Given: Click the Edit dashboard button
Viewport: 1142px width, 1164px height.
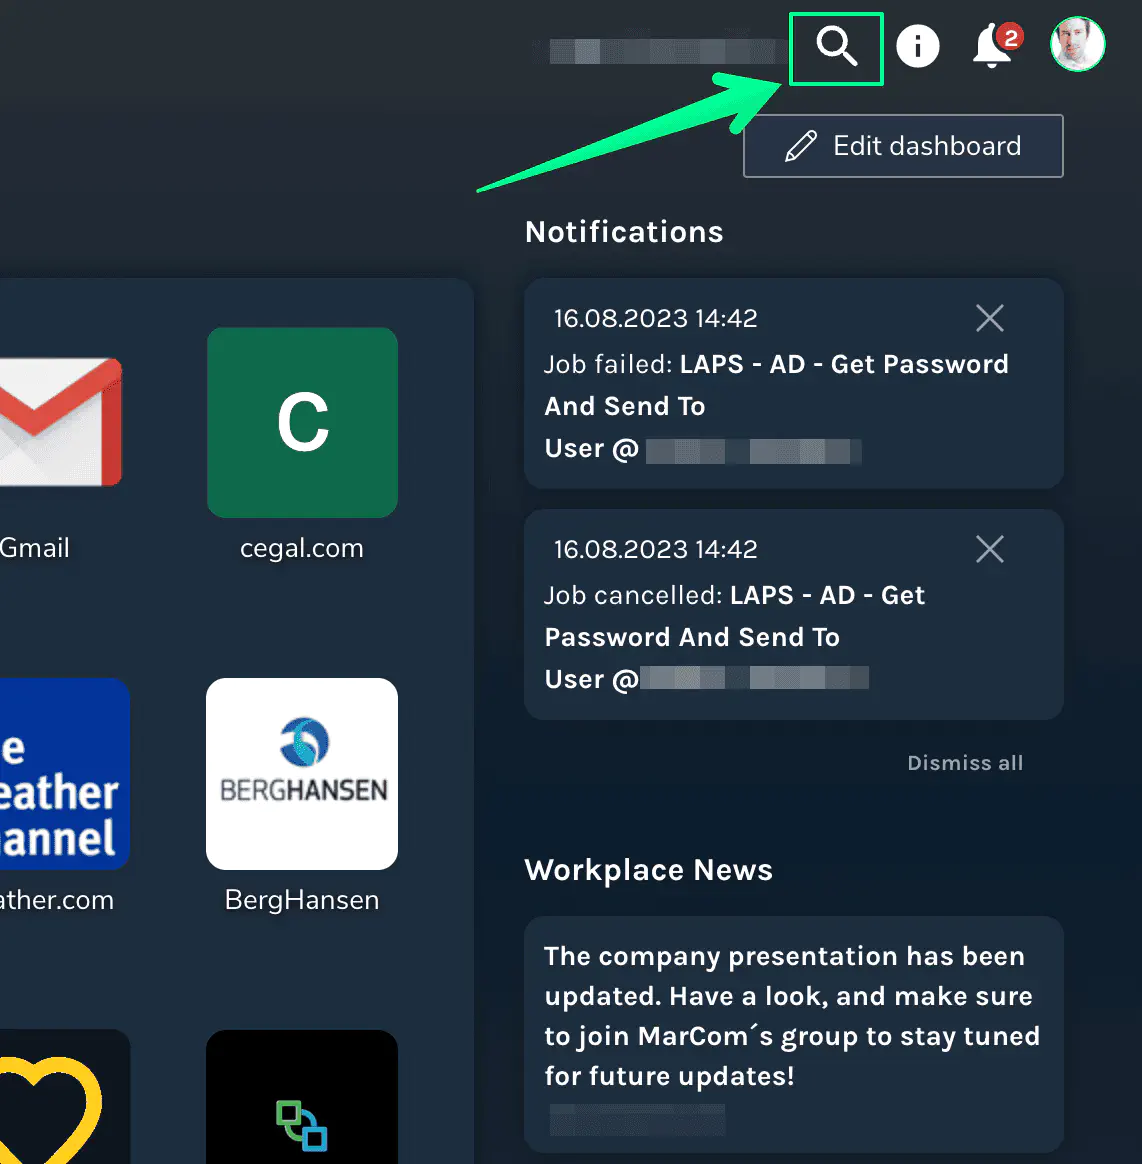Looking at the screenshot, I should coord(903,146).
